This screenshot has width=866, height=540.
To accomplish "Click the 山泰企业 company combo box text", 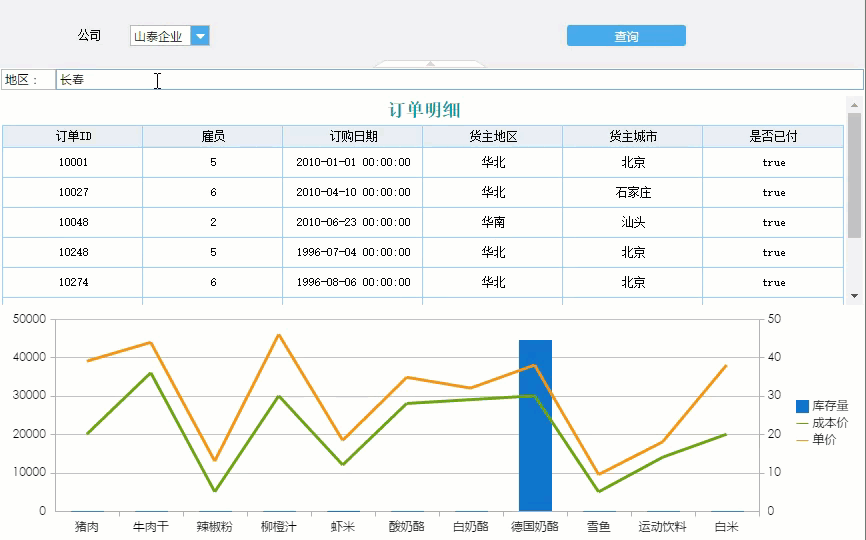I will [x=159, y=36].
